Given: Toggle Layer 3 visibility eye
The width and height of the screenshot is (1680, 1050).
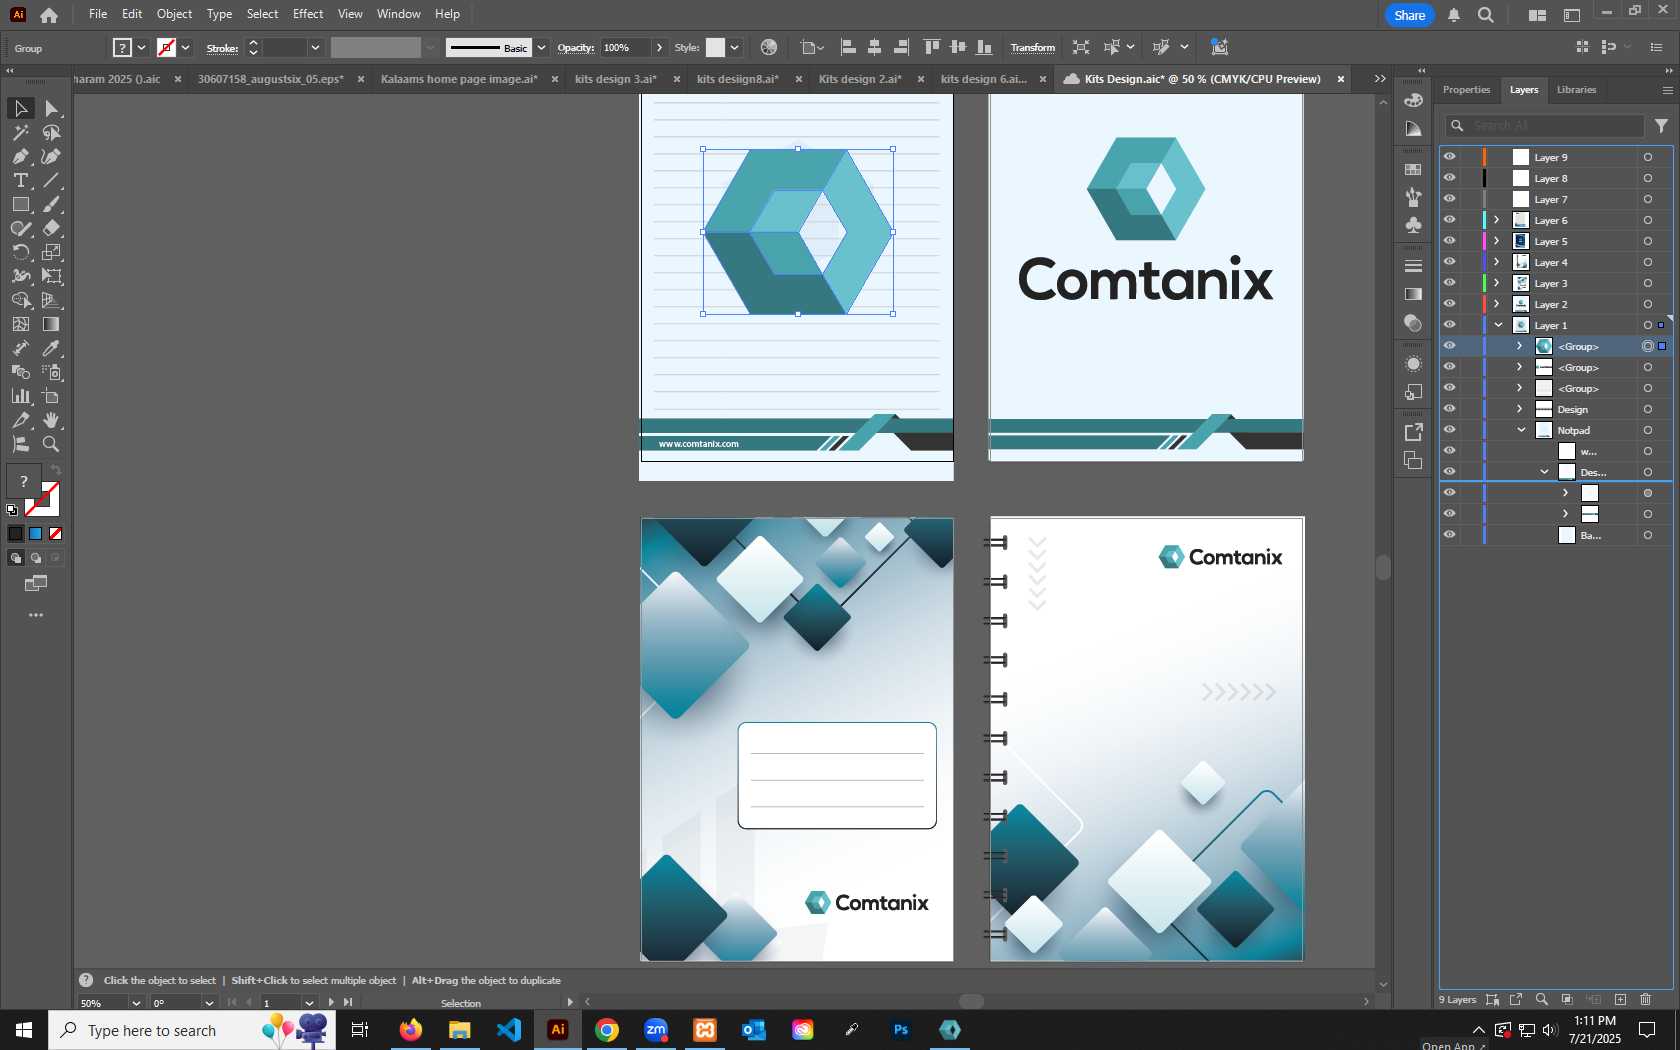Looking at the screenshot, I should click(1449, 283).
